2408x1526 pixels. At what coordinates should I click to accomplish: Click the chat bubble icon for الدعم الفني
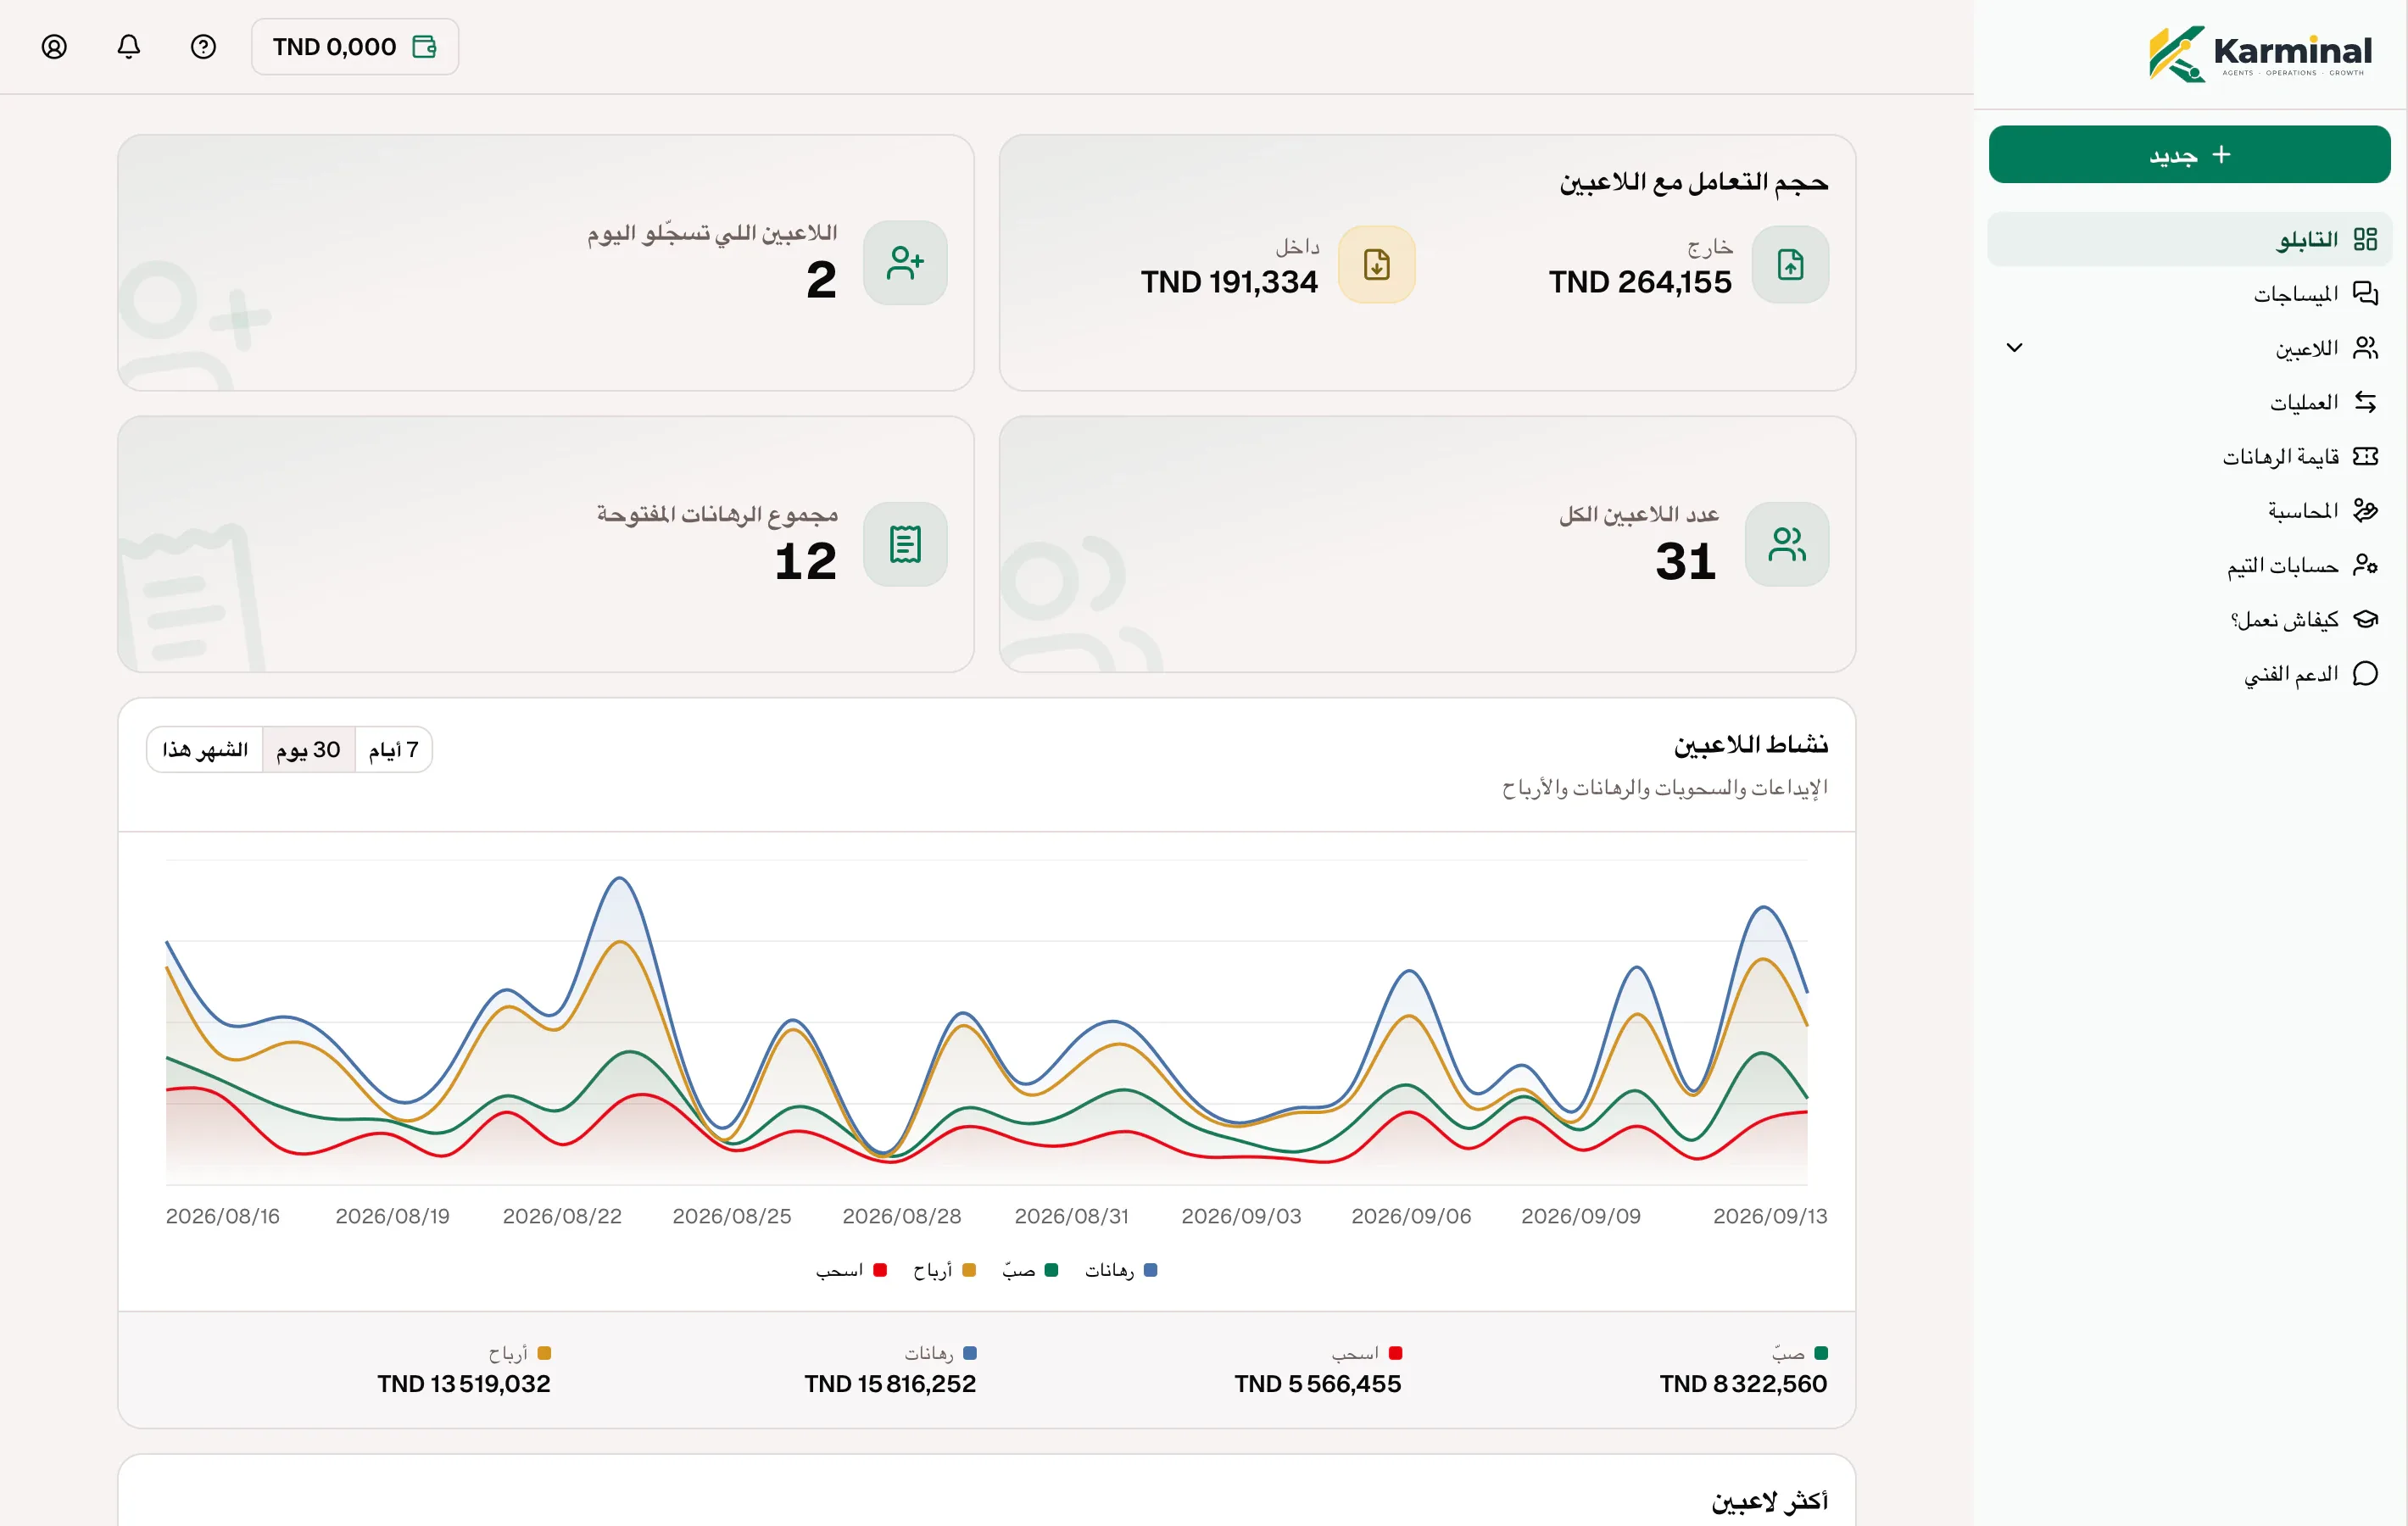coord(2365,673)
